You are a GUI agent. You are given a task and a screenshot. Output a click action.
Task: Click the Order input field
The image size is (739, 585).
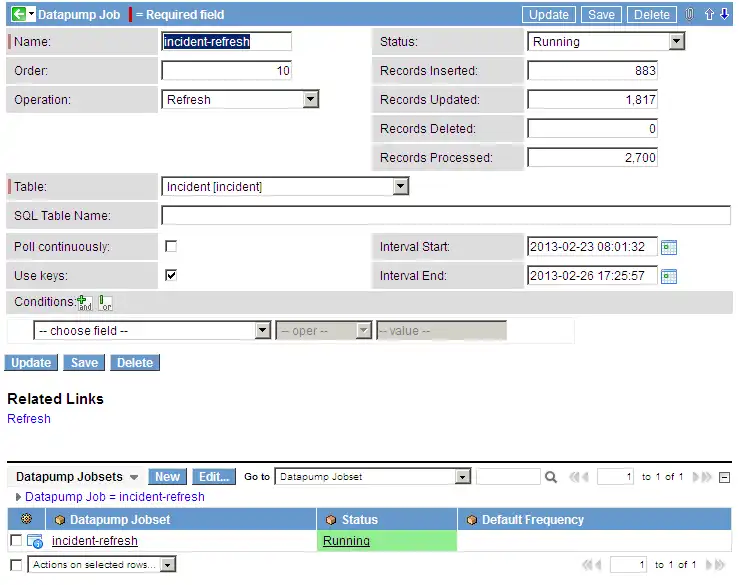click(227, 71)
